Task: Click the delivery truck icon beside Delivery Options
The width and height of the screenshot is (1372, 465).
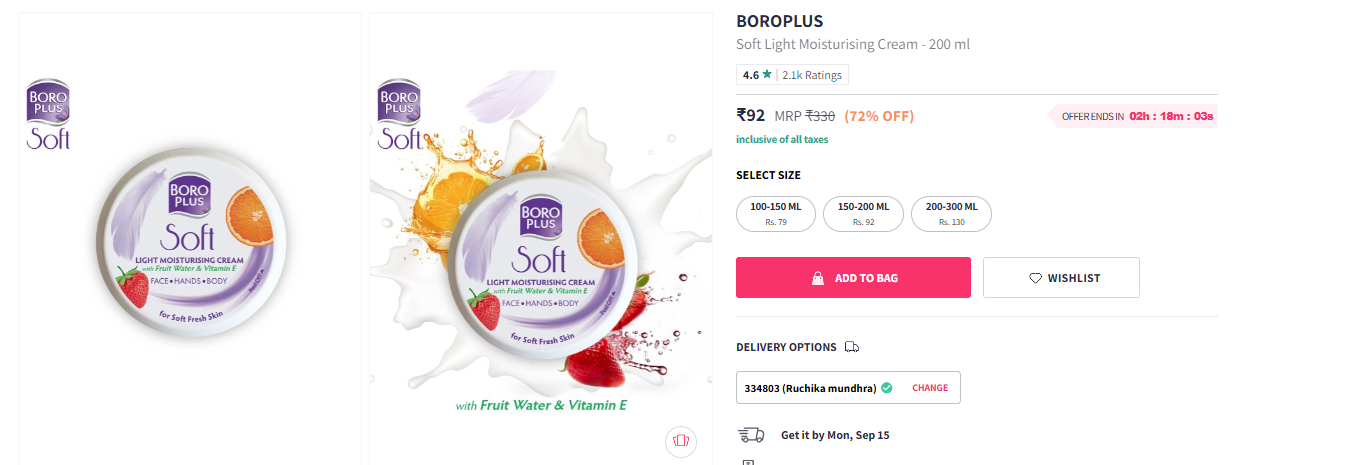Action: click(x=852, y=347)
